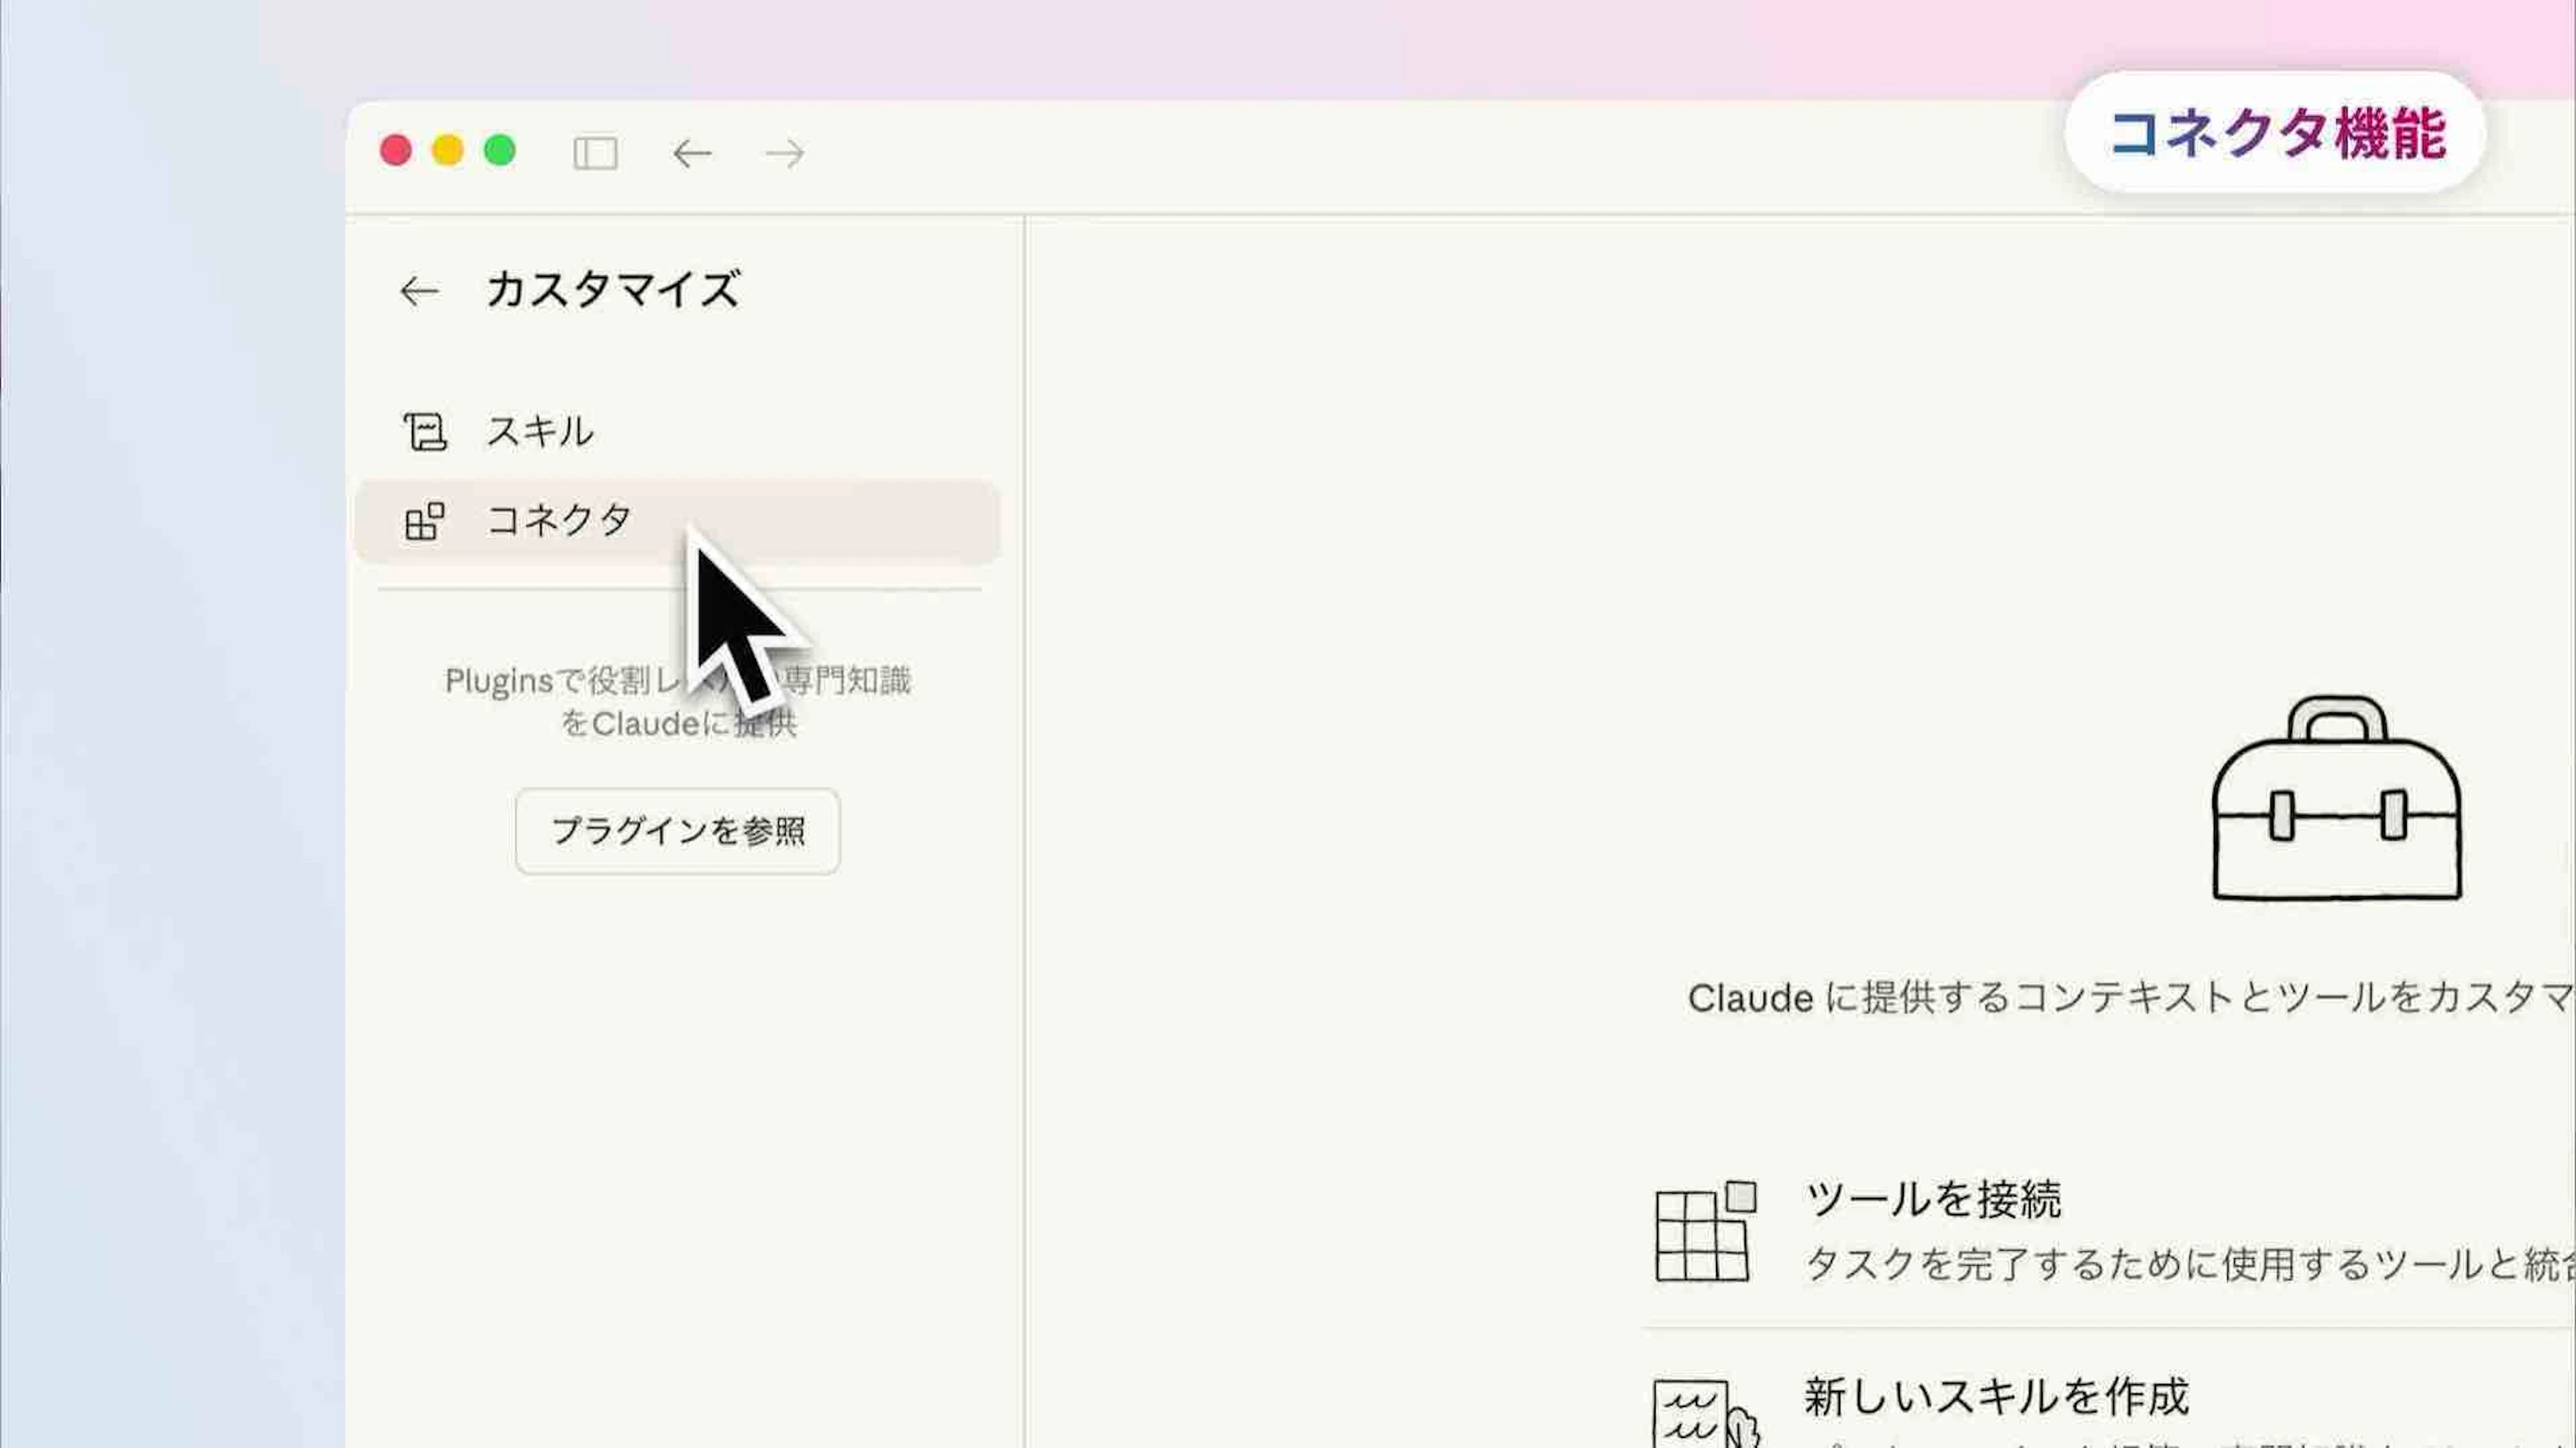Screen dimensions: 2576x1448
Task: Close the window with red button
Action: point(396,151)
